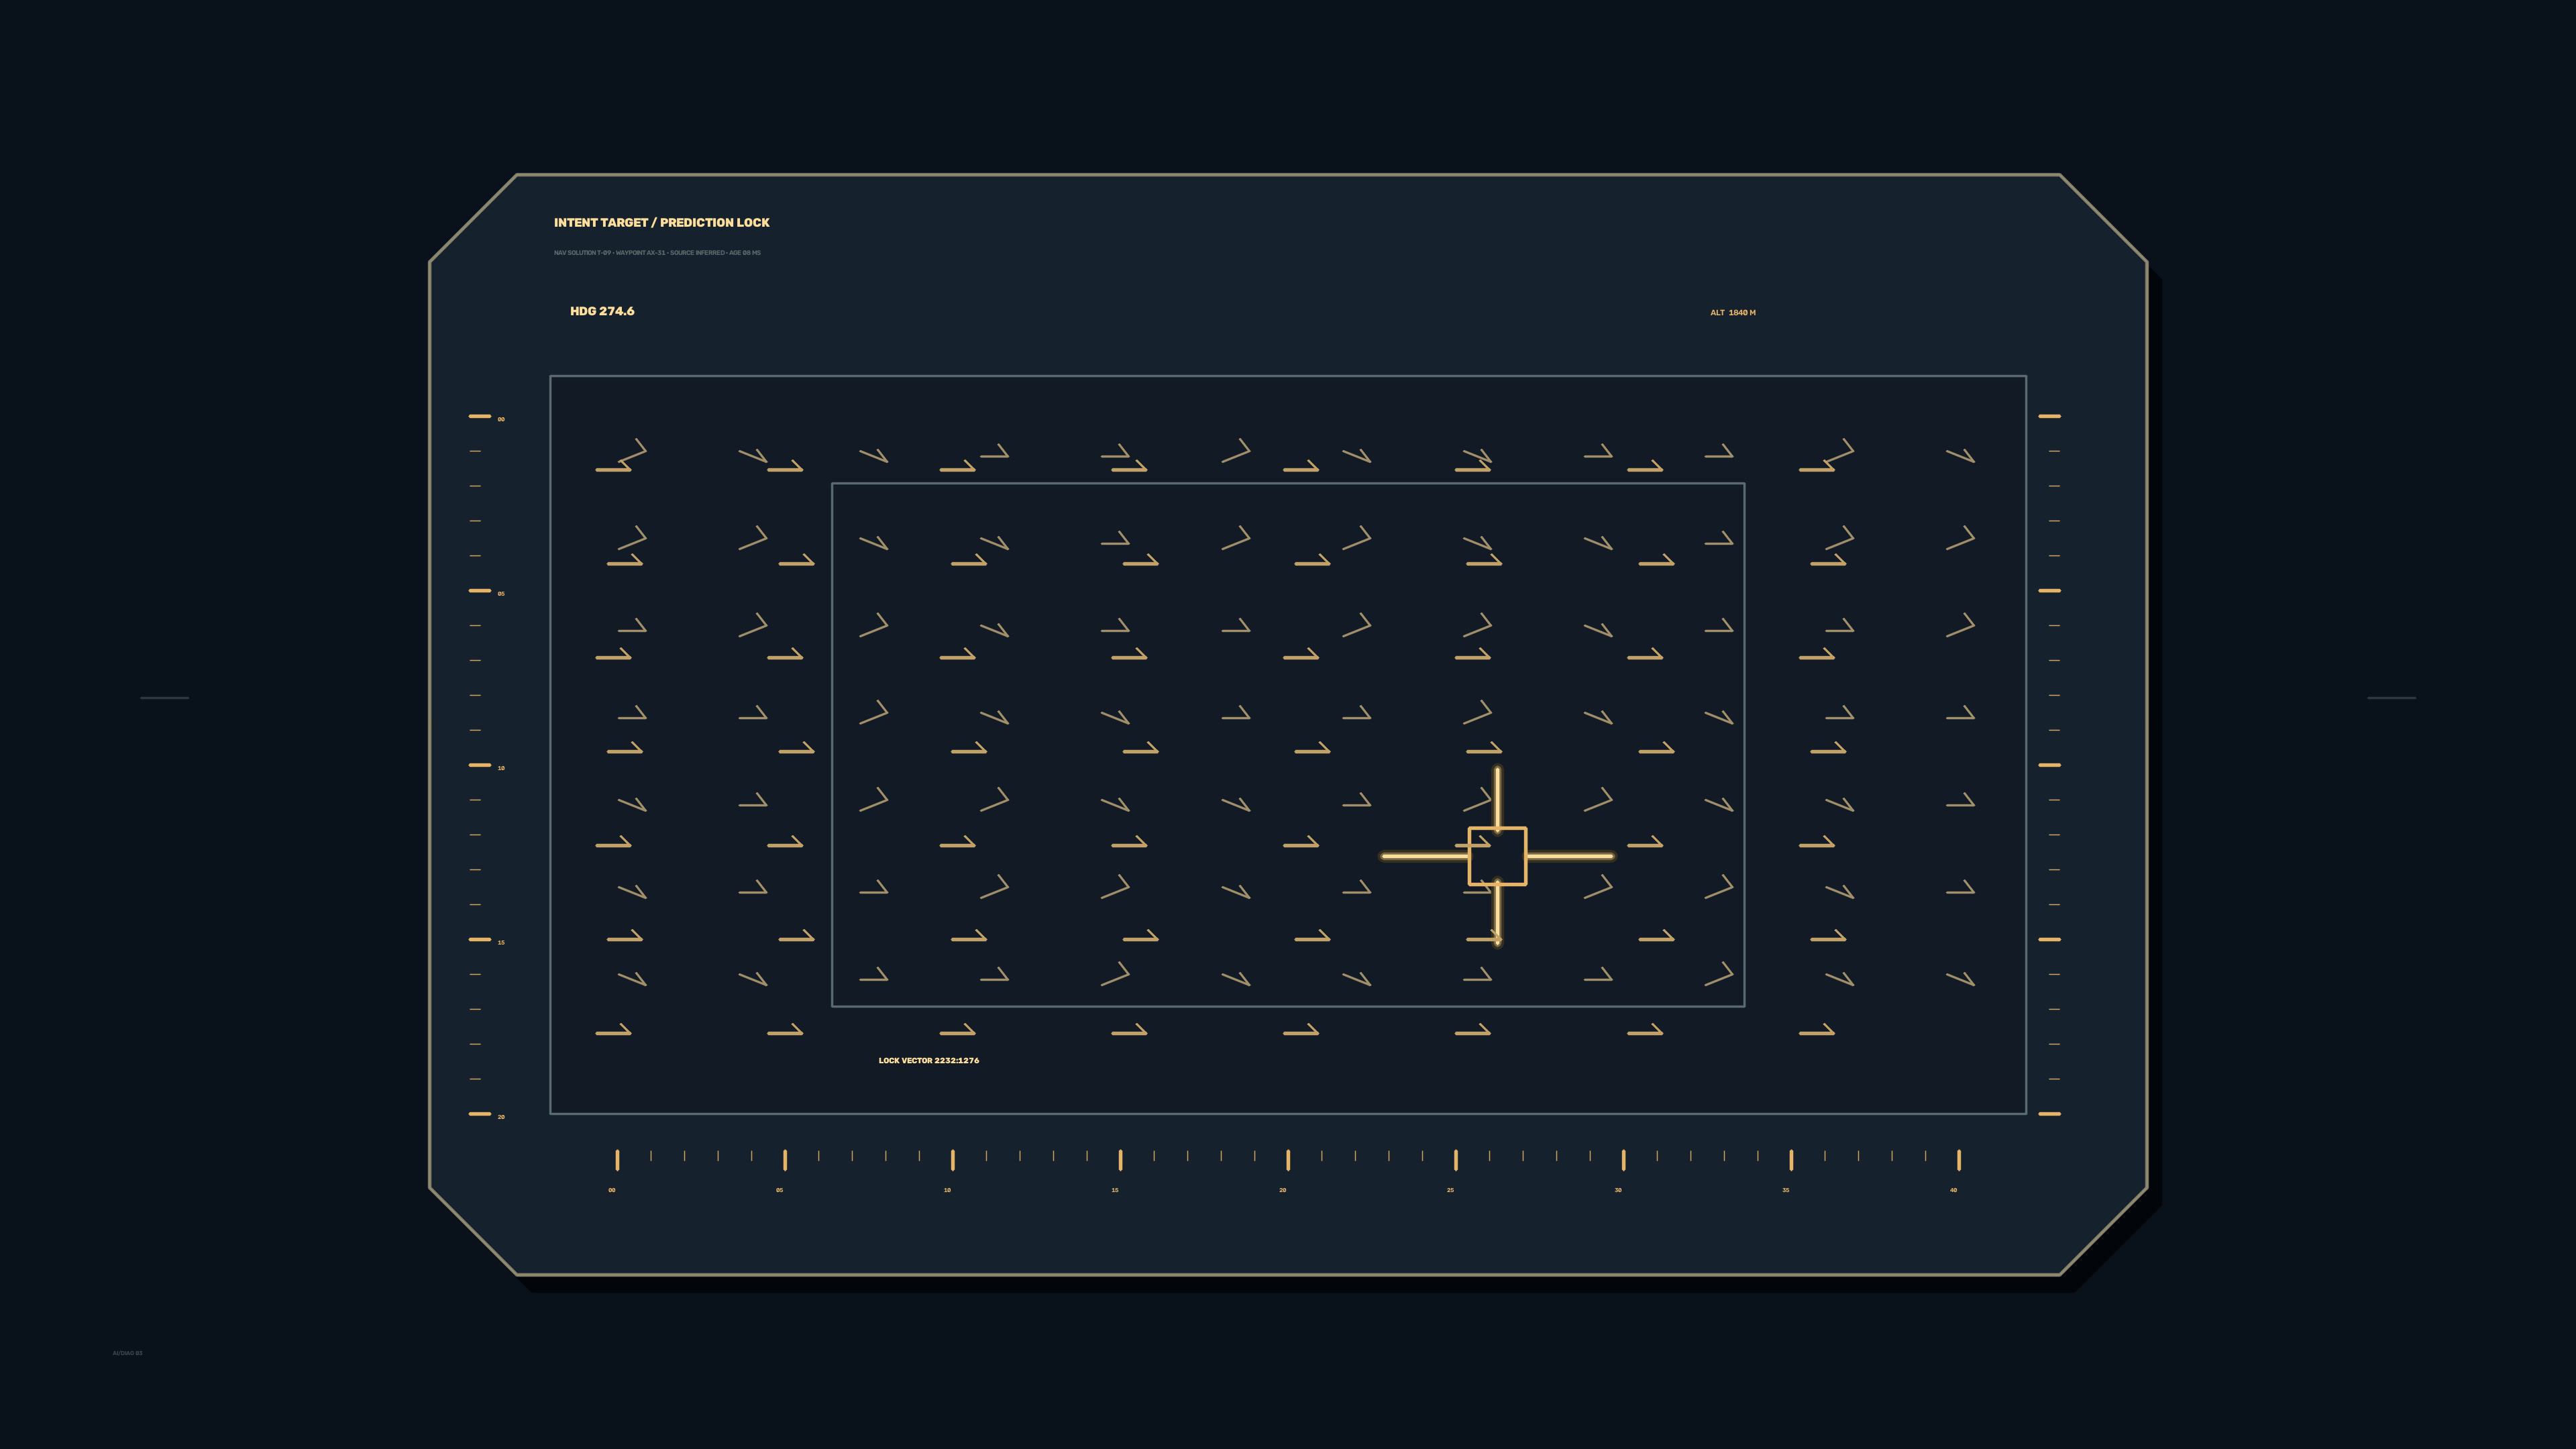2576x1449 pixels.
Task: Click bottom ruler major tick labeled 35
Action: [1791, 1160]
